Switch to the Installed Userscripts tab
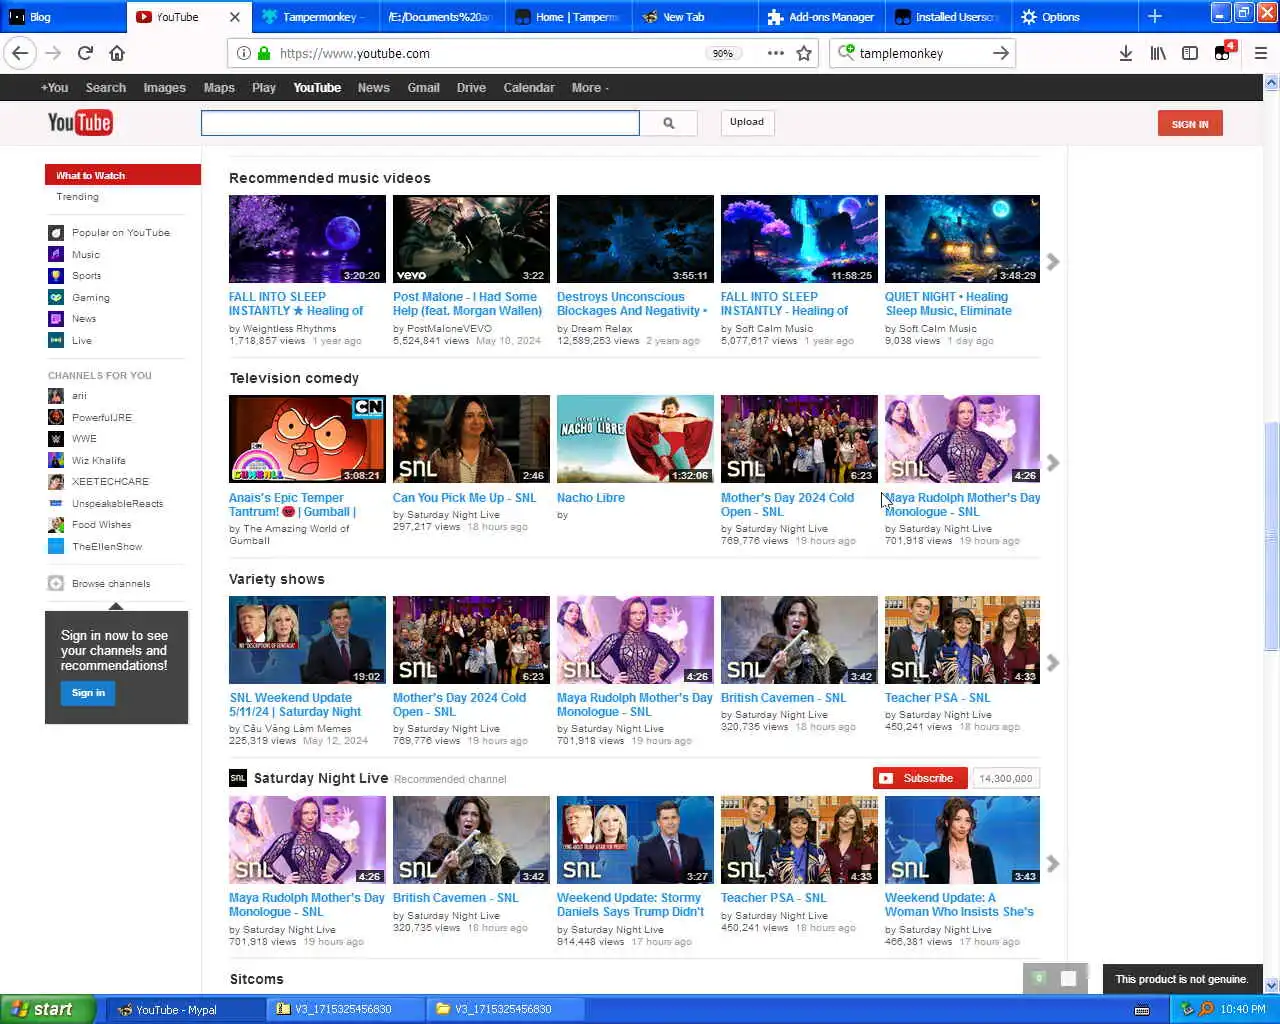This screenshot has width=1280, height=1024. (947, 17)
